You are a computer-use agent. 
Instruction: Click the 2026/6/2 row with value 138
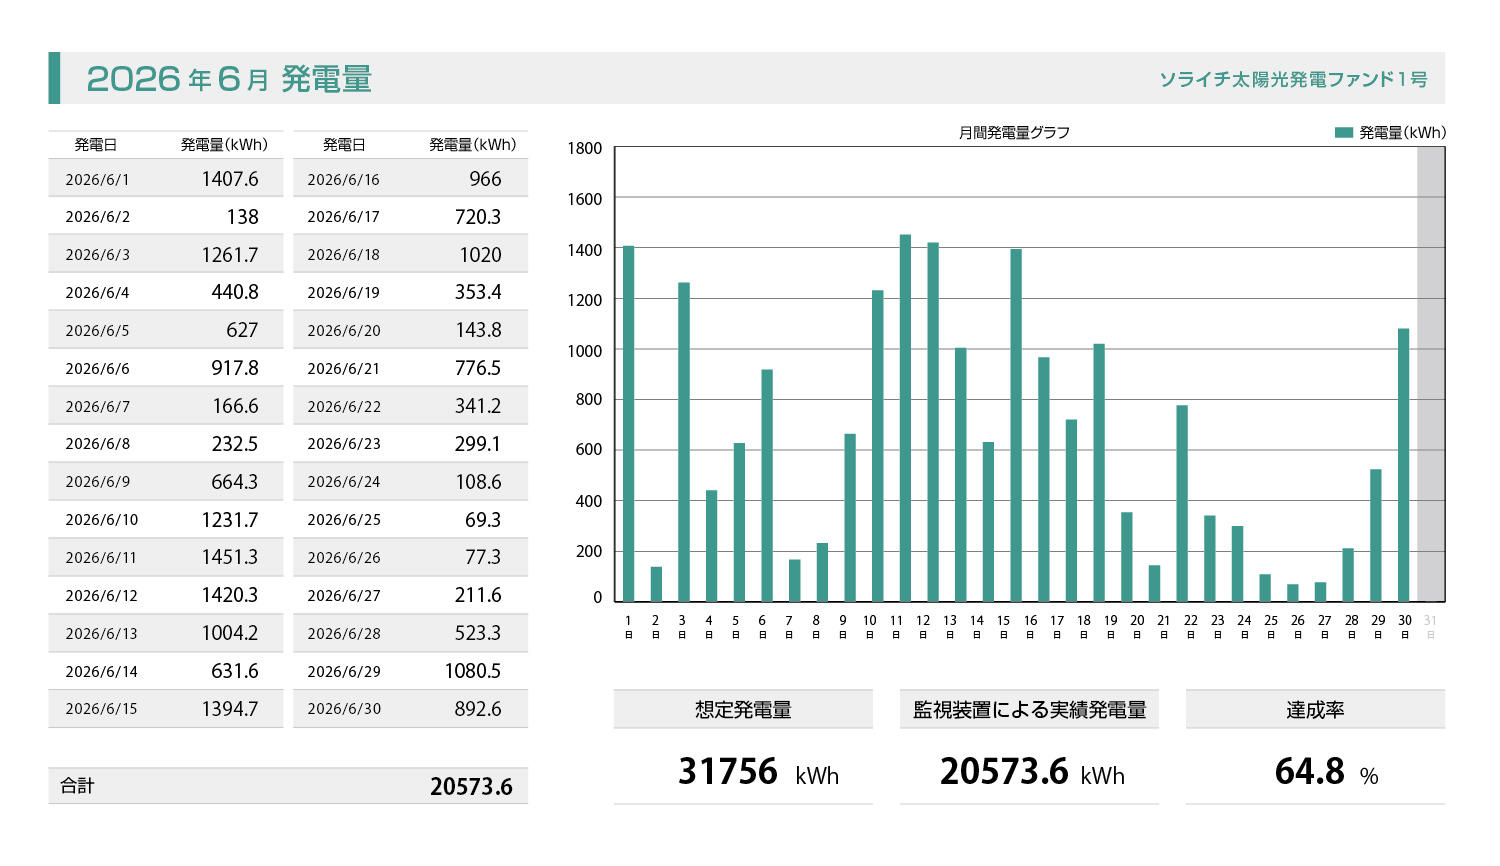[165, 216]
